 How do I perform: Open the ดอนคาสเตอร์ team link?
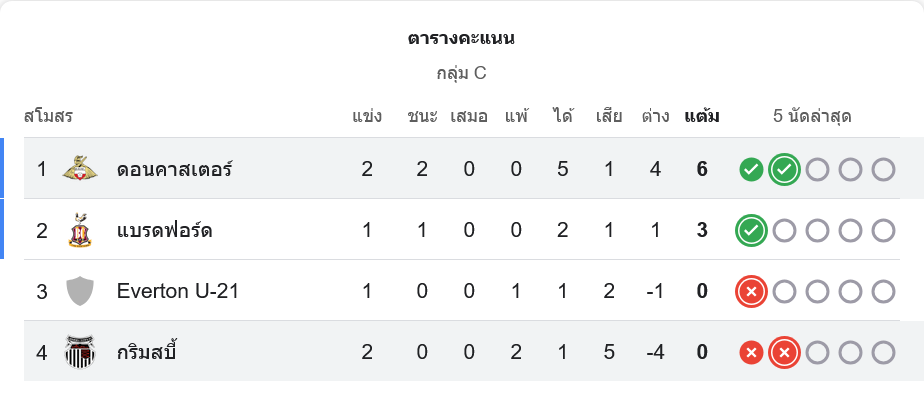tap(174, 169)
